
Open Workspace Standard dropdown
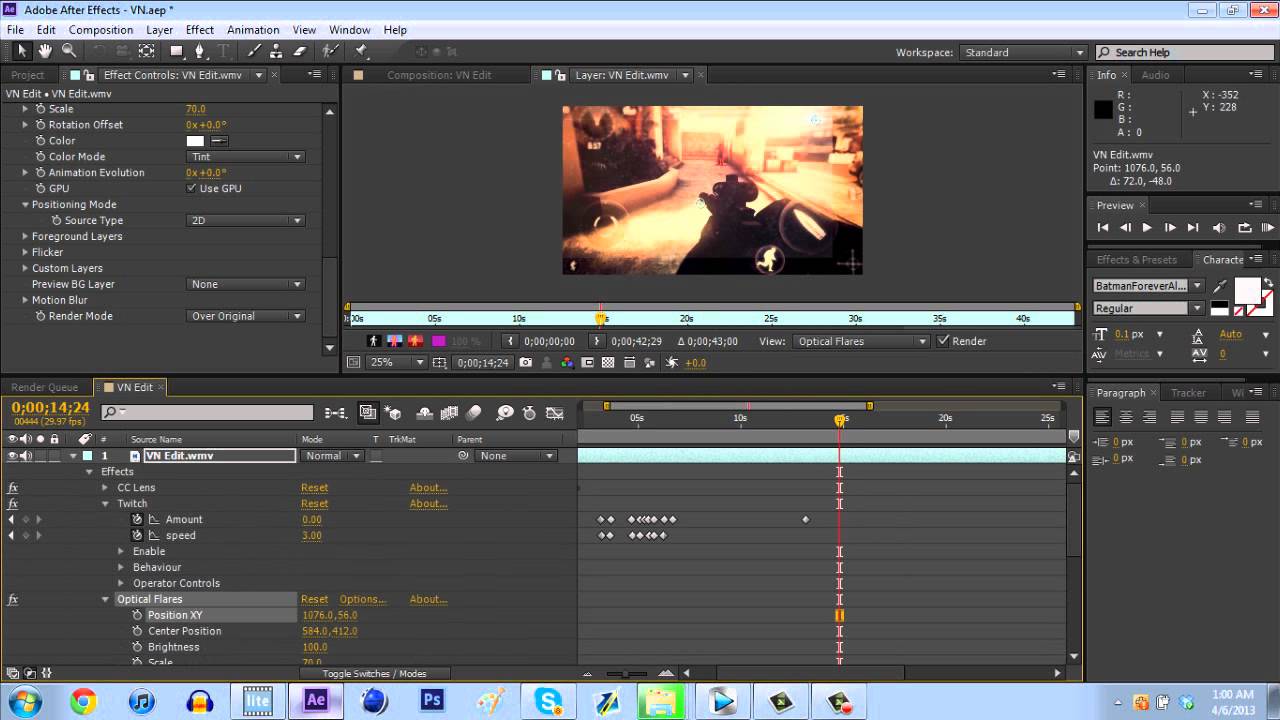point(1023,52)
